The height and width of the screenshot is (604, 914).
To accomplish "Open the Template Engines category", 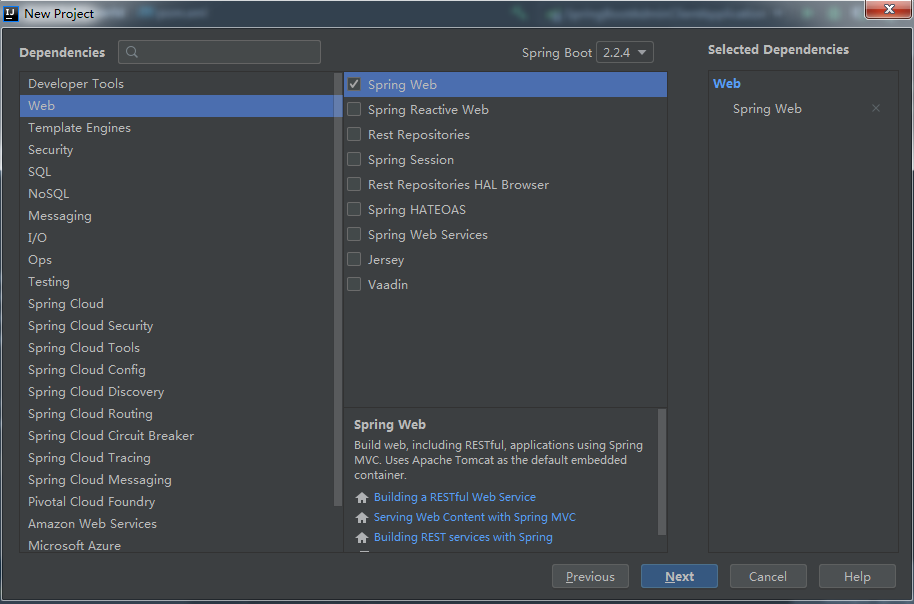I will [x=177, y=128].
